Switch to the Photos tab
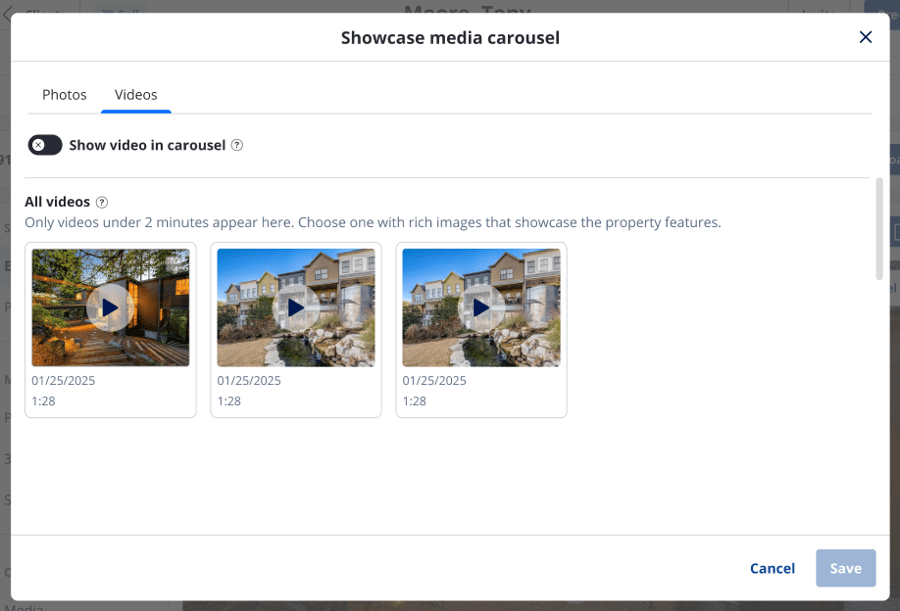 pyautogui.click(x=64, y=95)
